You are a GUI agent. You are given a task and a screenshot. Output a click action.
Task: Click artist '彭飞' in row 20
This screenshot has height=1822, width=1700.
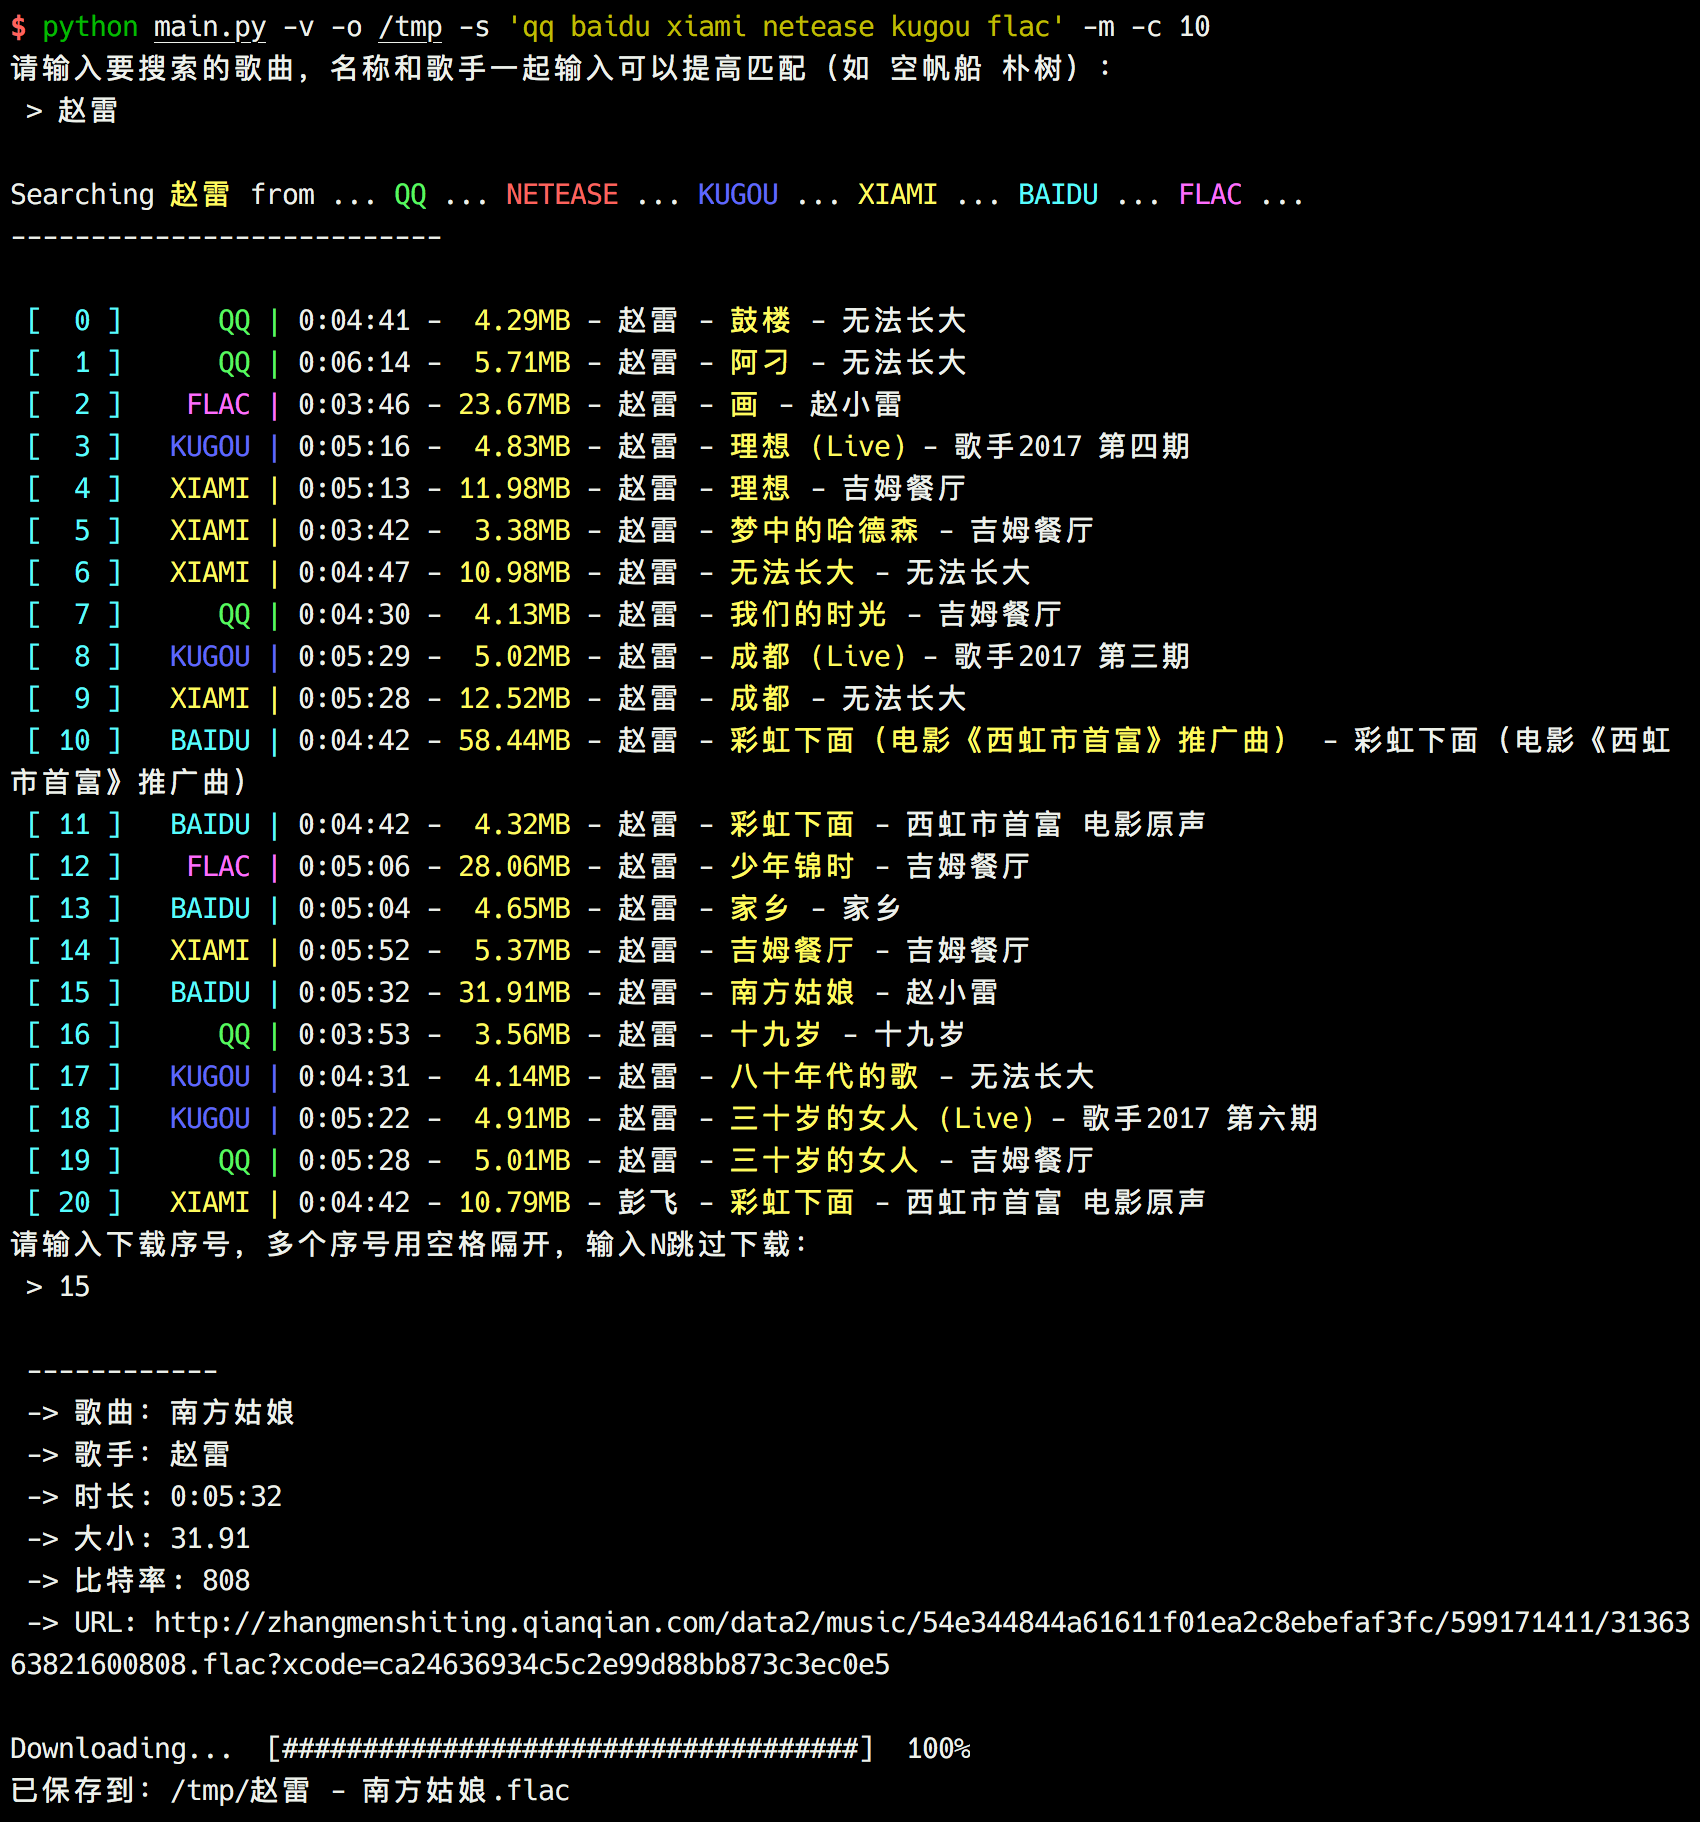click(x=648, y=1202)
